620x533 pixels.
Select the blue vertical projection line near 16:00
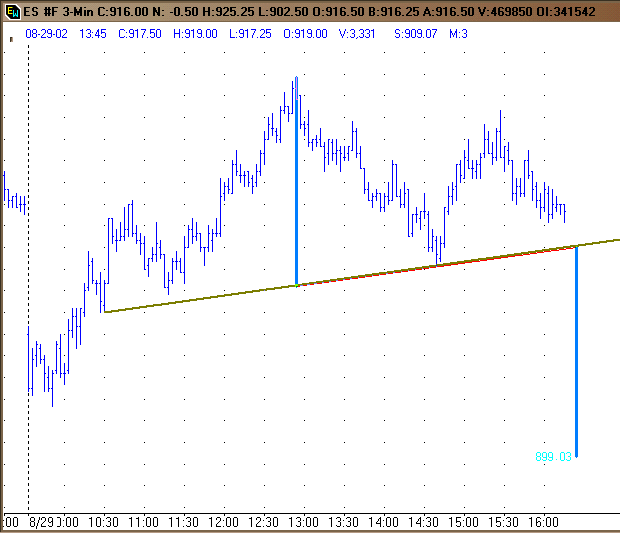pos(577,350)
